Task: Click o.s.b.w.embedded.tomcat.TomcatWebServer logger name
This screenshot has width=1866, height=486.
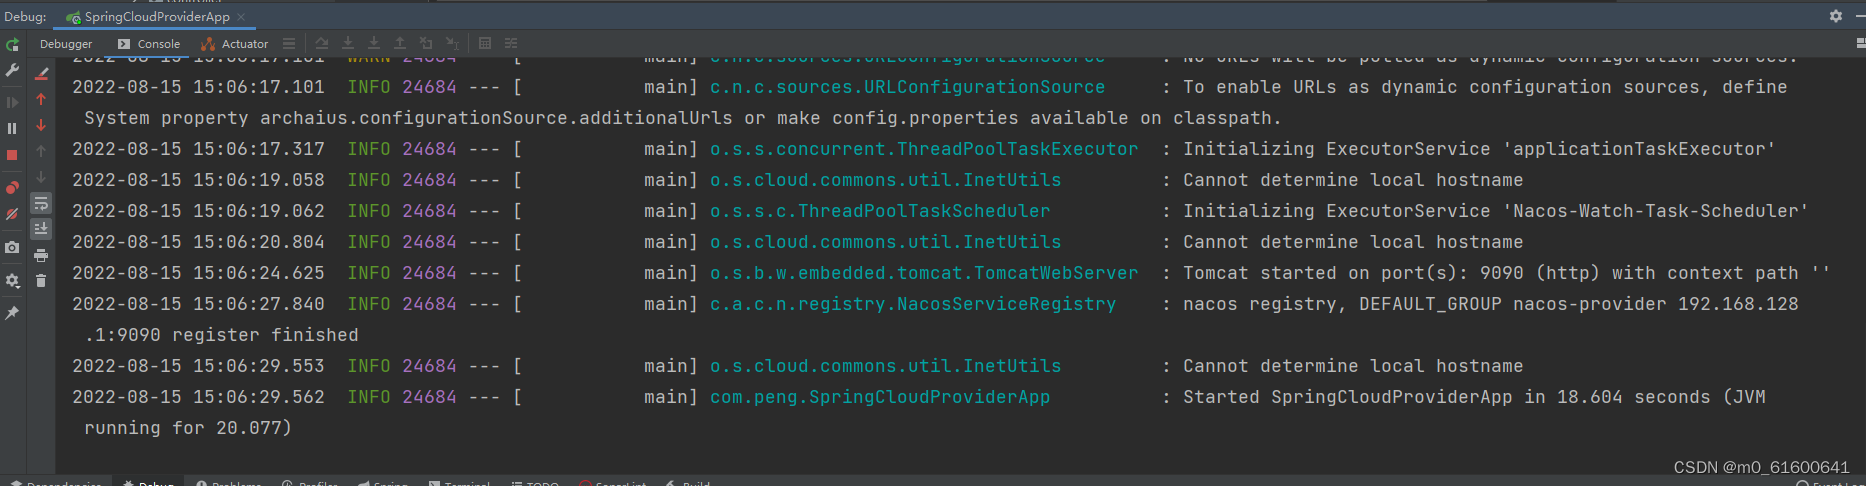Action: point(924,273)
